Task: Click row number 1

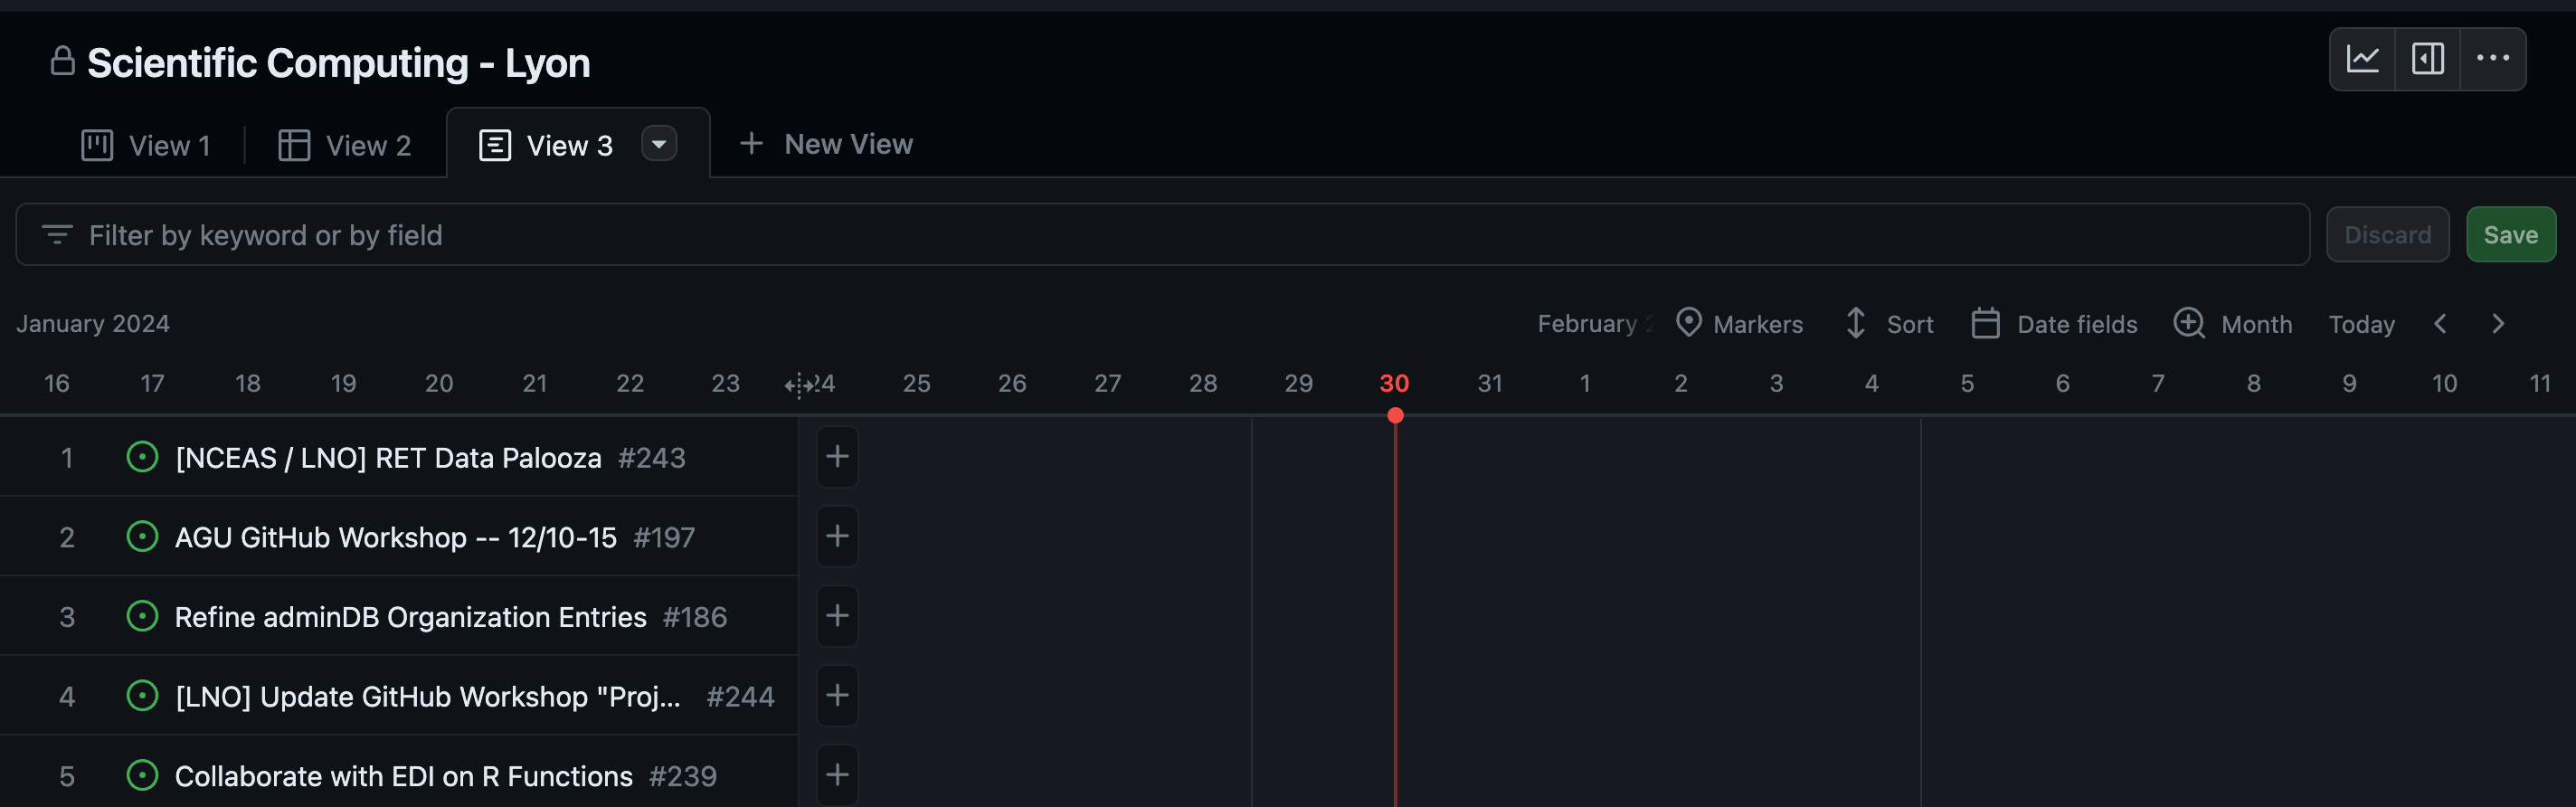Action: [x=67, y=458]
